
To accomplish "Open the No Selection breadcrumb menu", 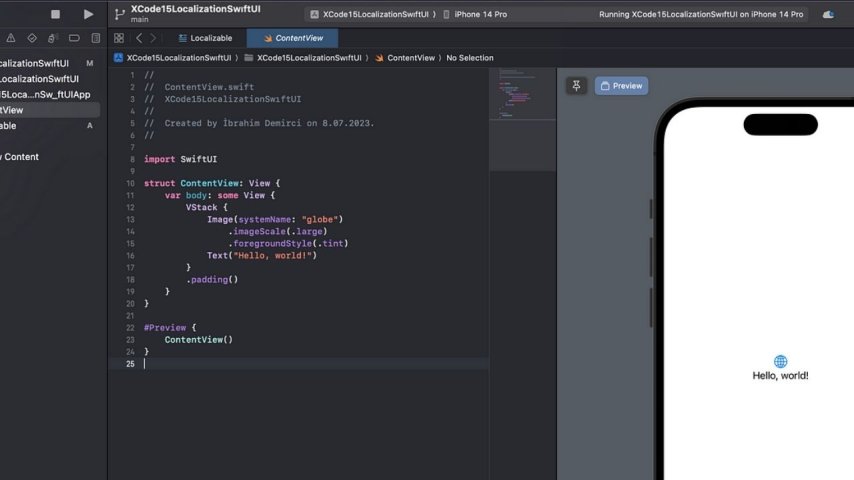I will 470,58.
